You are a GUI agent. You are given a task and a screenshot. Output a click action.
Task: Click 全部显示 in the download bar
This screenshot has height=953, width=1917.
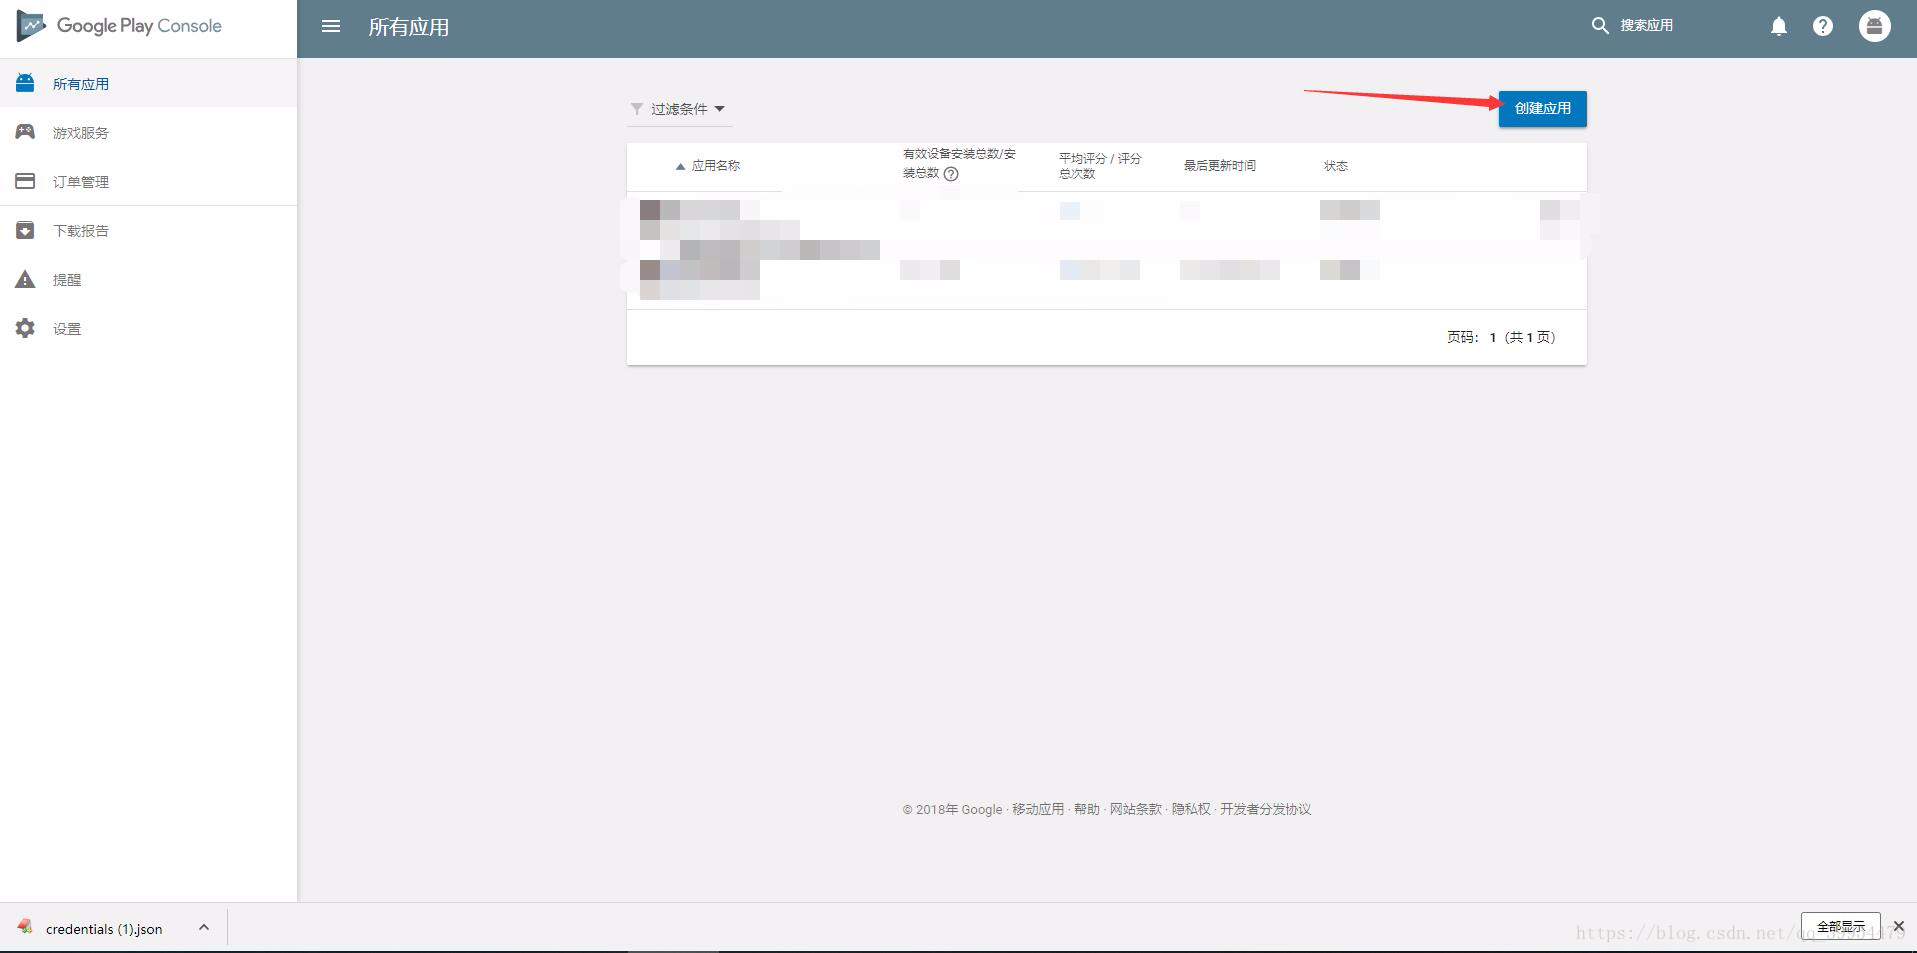[1841, 927]
